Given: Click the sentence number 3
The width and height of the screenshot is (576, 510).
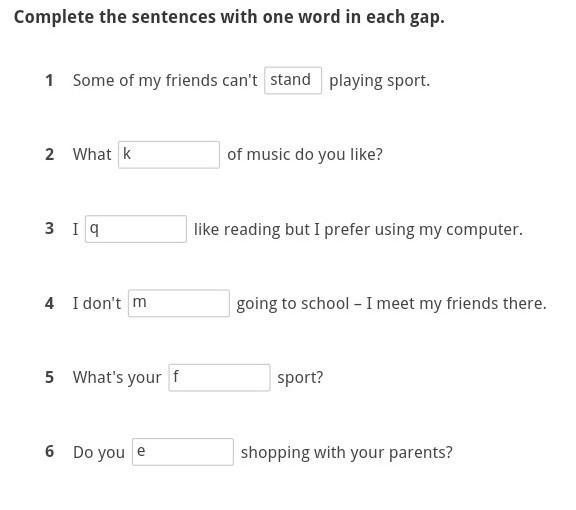Looking at the screenshot, I should click(x=50, y=228).
